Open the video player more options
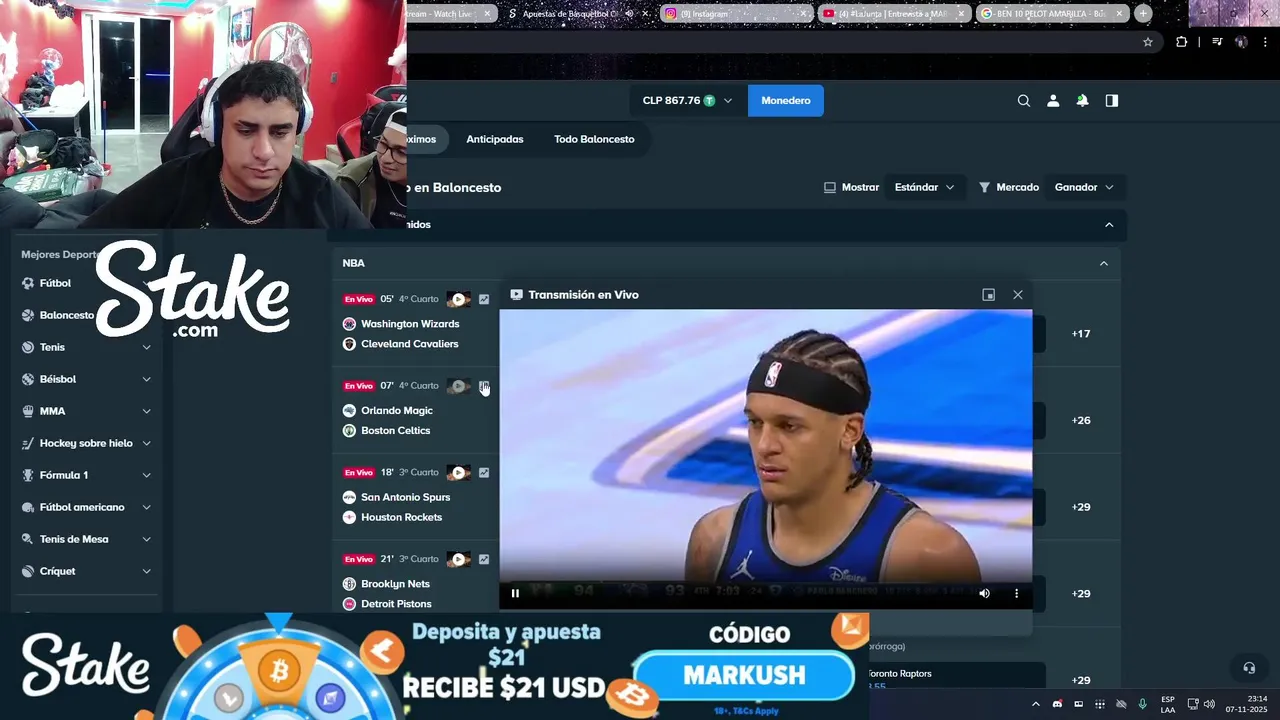 click(1016, 593)
